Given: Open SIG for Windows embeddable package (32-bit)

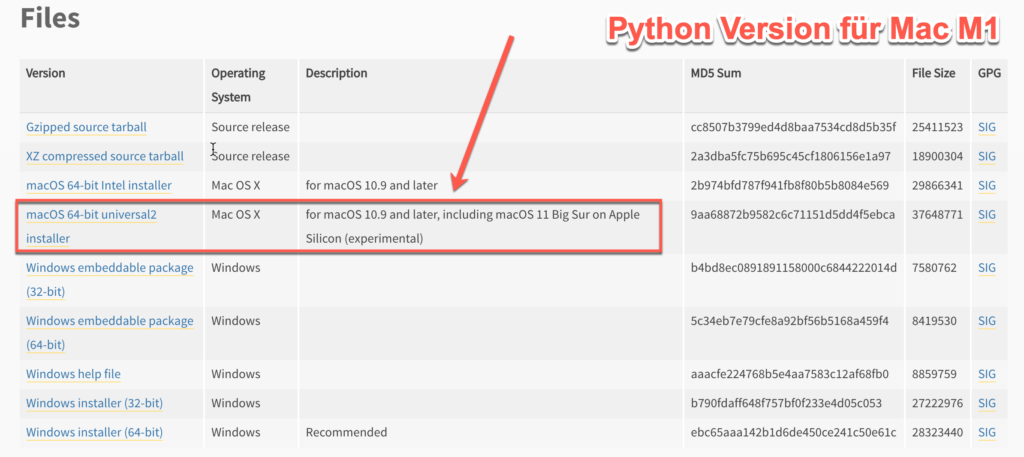Looking at the screenshot, I should tap(987, 268).
